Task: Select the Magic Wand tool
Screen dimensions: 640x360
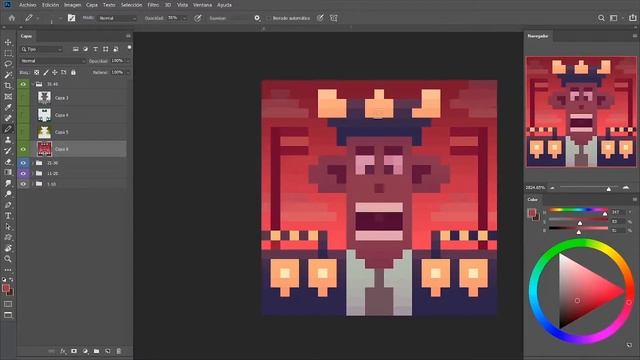Action: click(x=8, y=75)
